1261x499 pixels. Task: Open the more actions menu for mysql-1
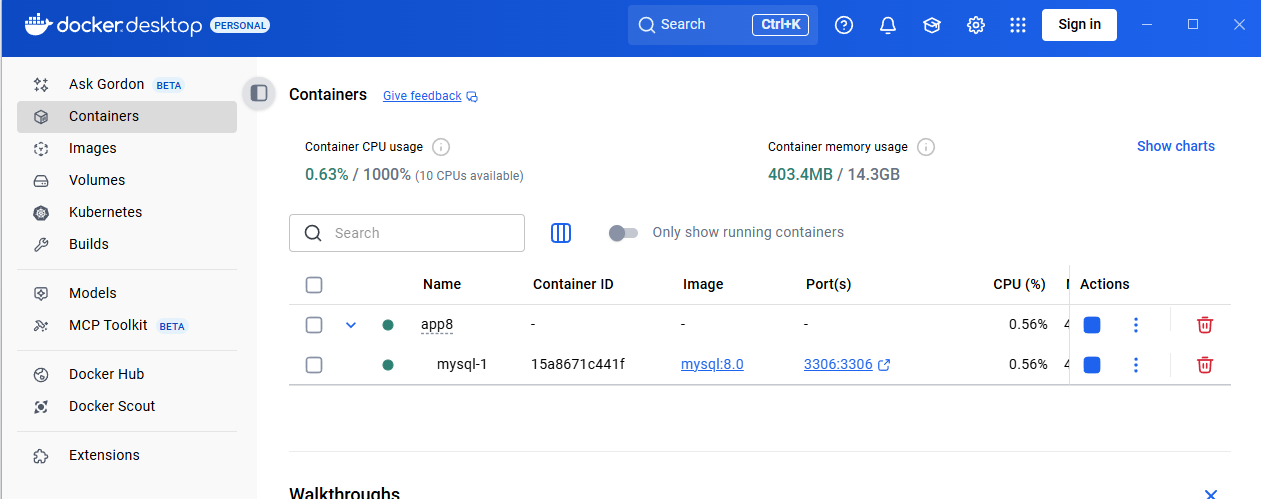click(1135, 365)
